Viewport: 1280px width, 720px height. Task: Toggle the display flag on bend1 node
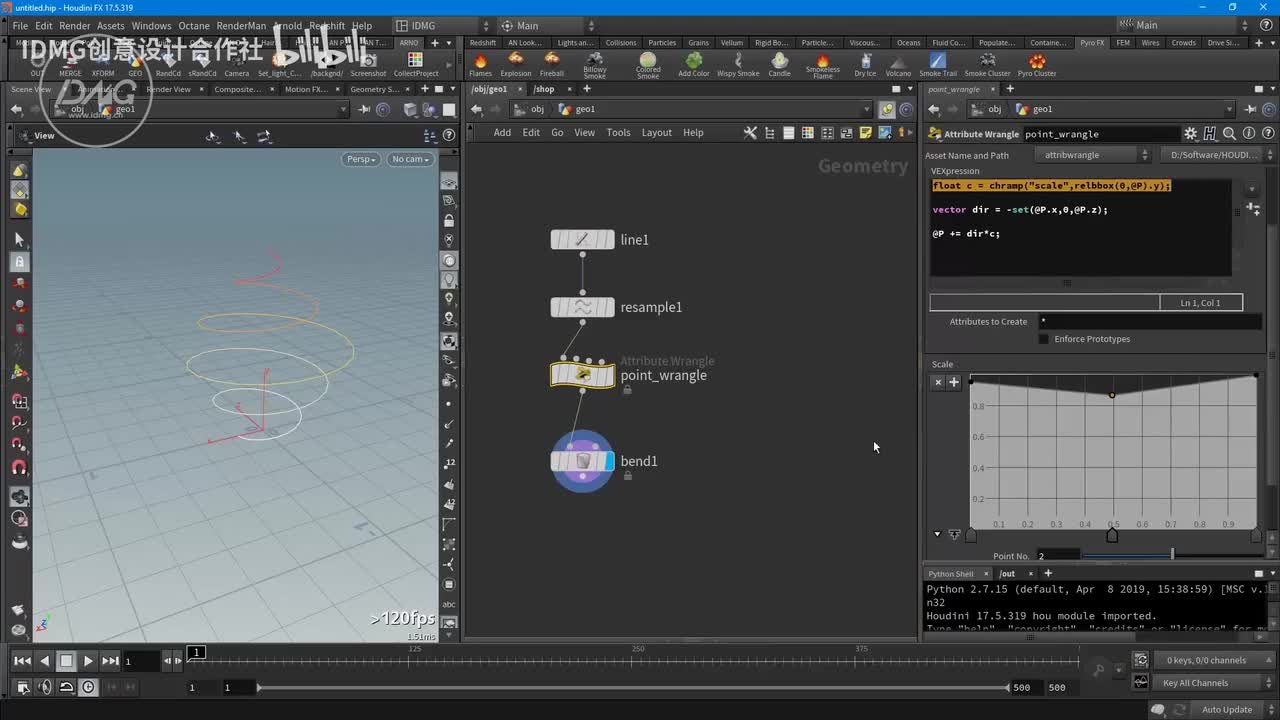609,461
